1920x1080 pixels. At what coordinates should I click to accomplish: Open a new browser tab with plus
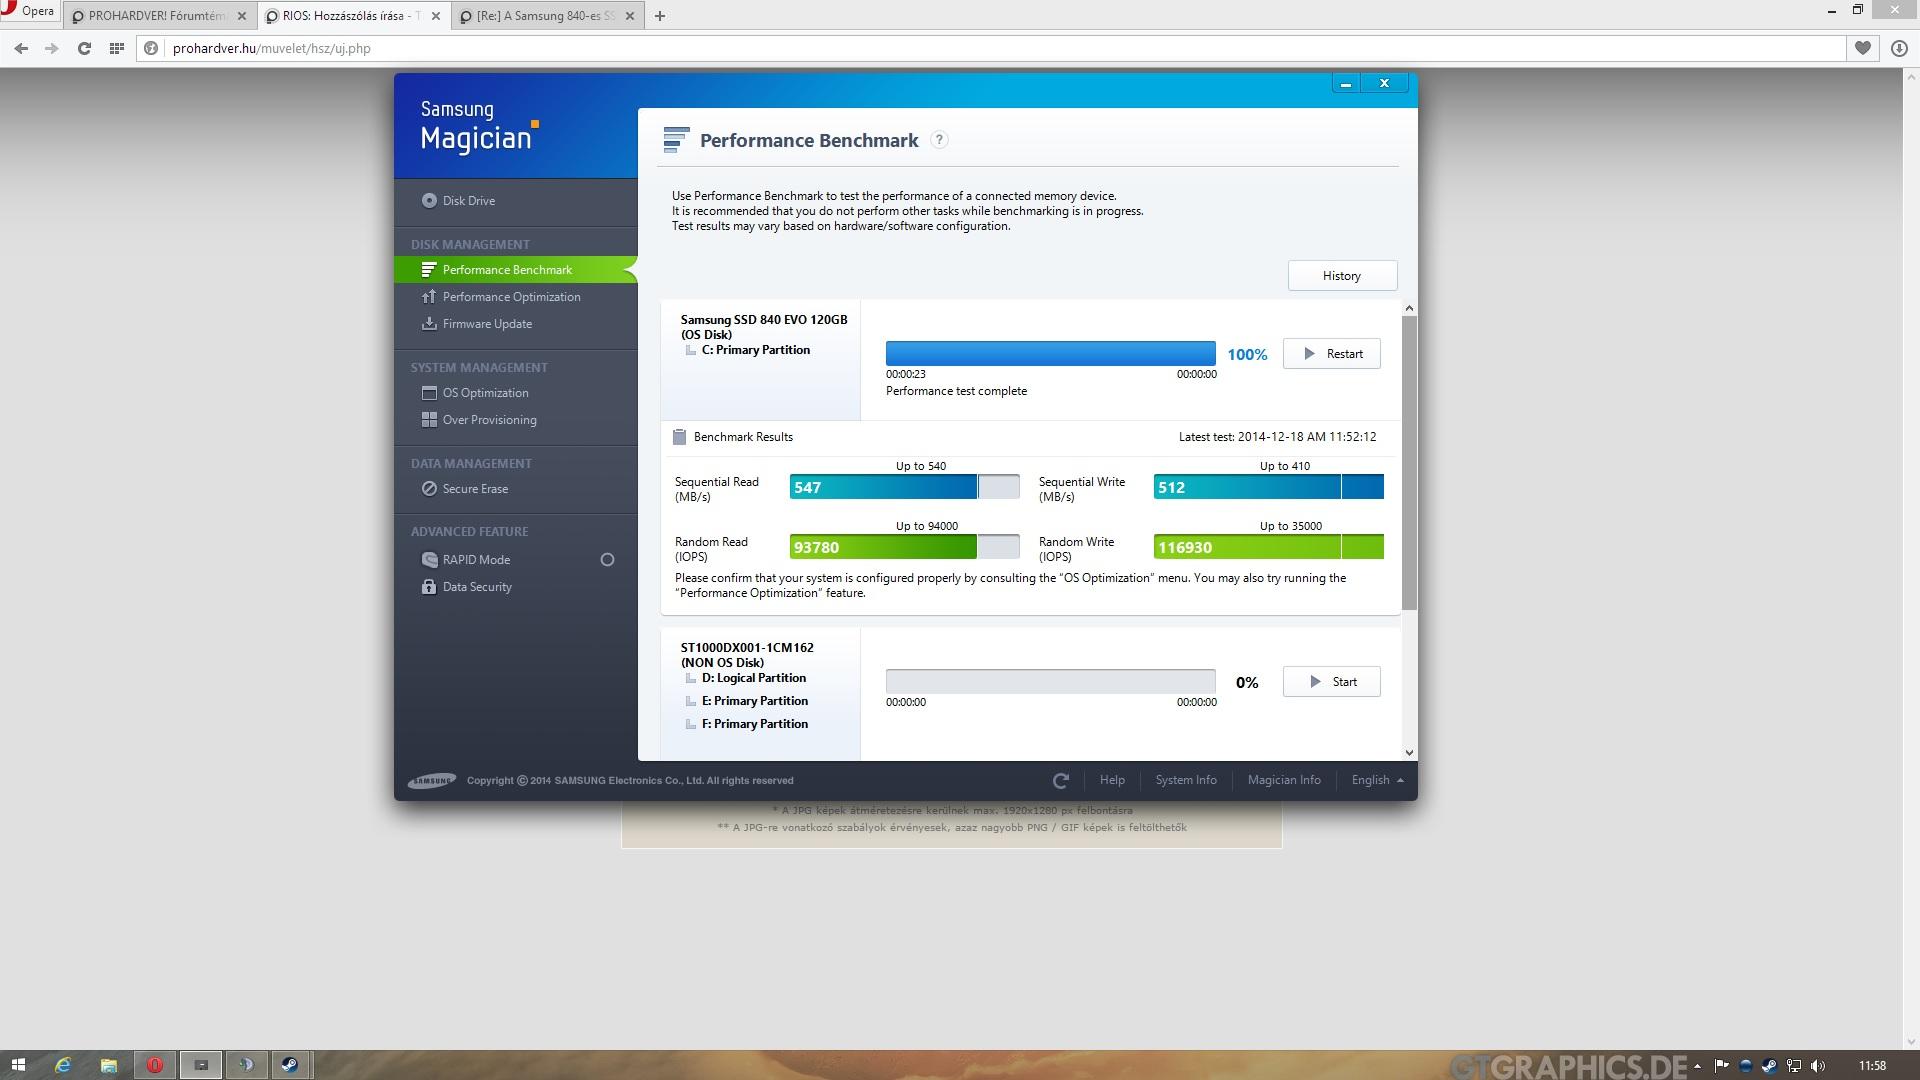[660, 16]
